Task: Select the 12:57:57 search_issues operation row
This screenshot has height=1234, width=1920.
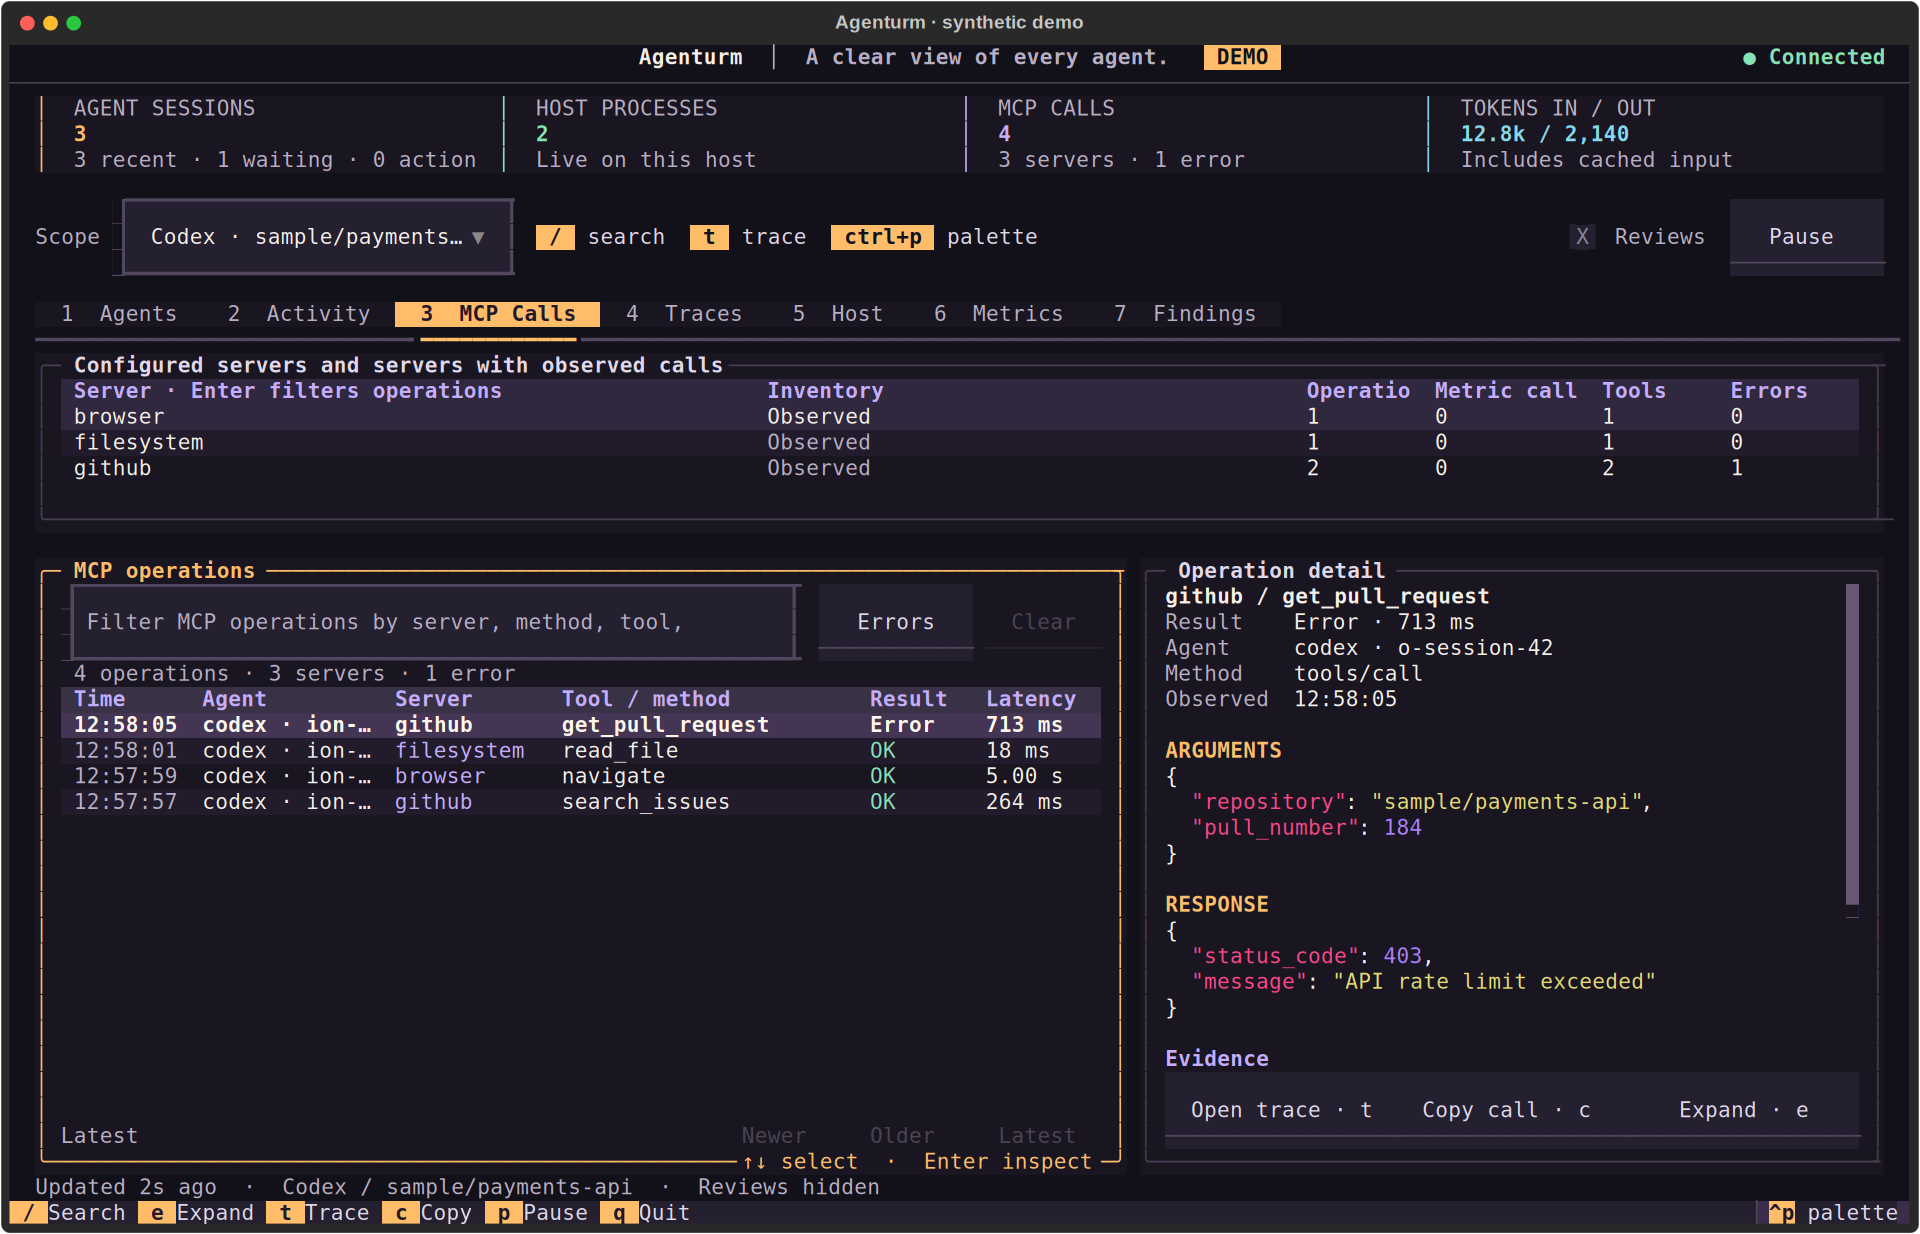Action: click(581, 802)
